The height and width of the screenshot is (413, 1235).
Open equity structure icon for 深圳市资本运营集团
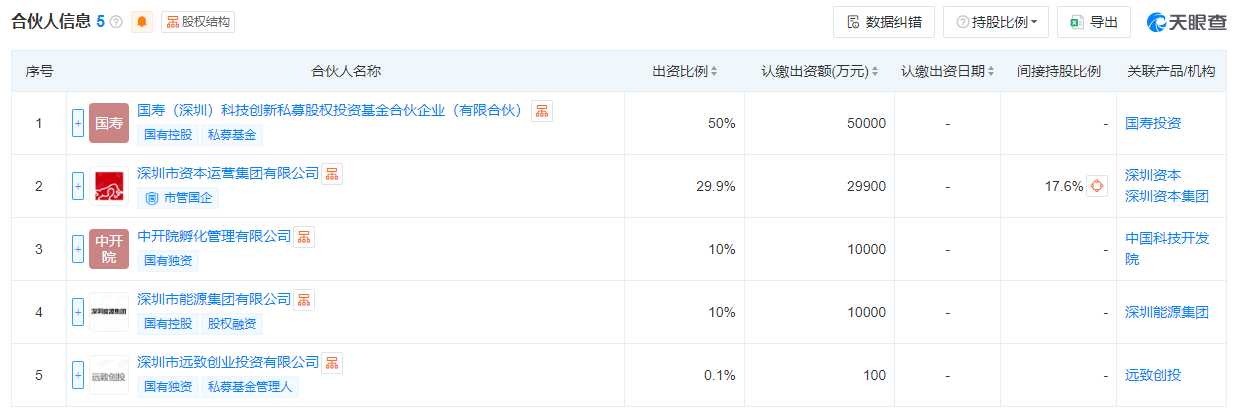[332, 174]
